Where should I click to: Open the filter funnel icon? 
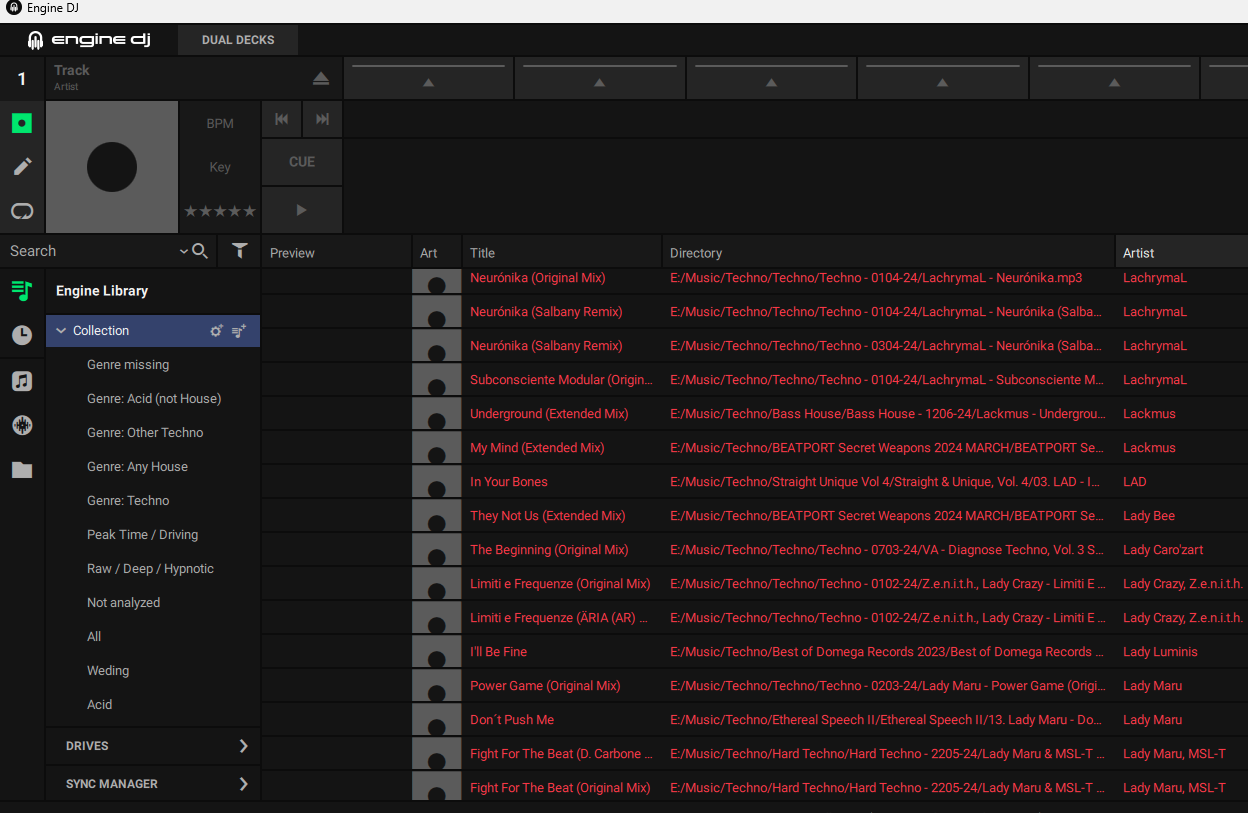239,251
